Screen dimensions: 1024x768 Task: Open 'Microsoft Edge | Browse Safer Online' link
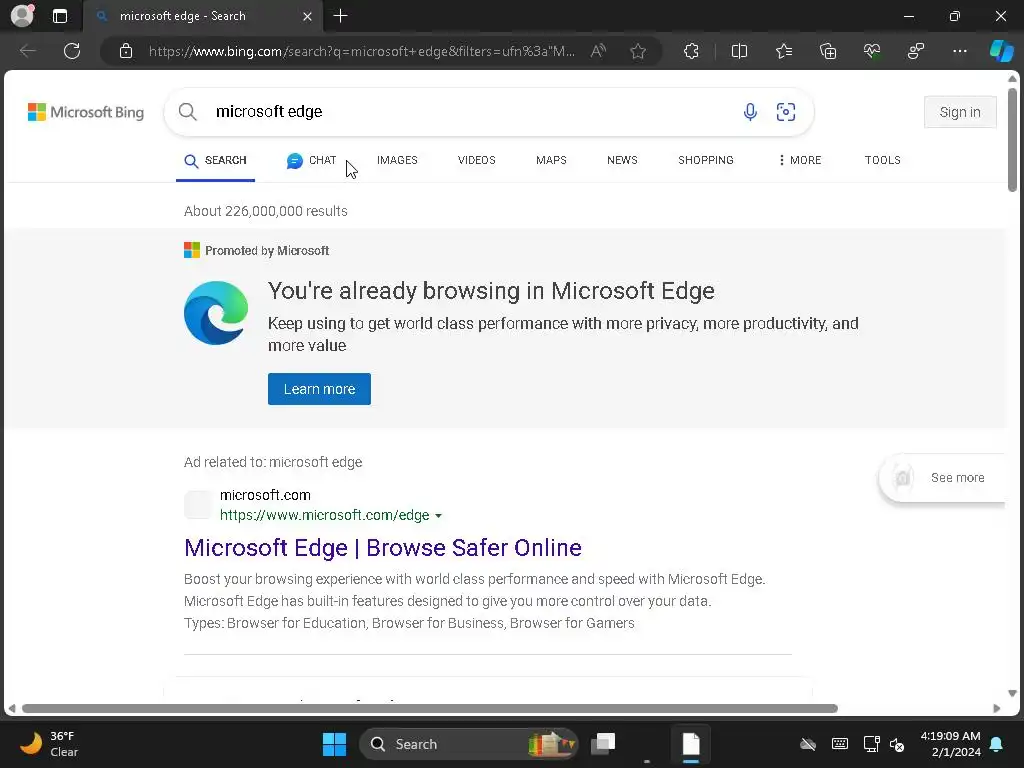(x=383, y=547)
